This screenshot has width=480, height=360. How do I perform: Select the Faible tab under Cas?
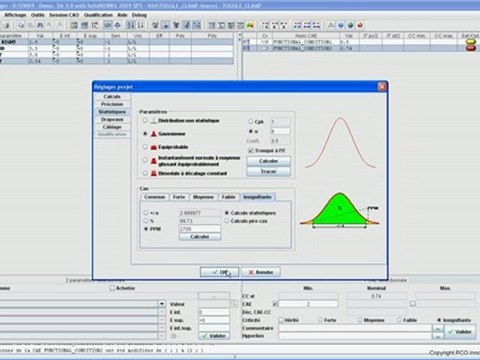click(229, 197)
